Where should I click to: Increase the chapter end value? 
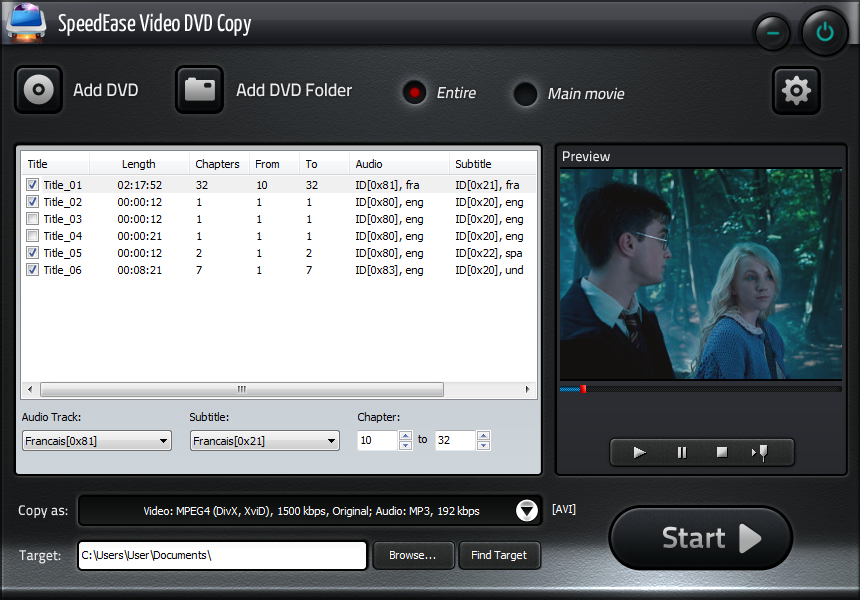pos(483,435)
